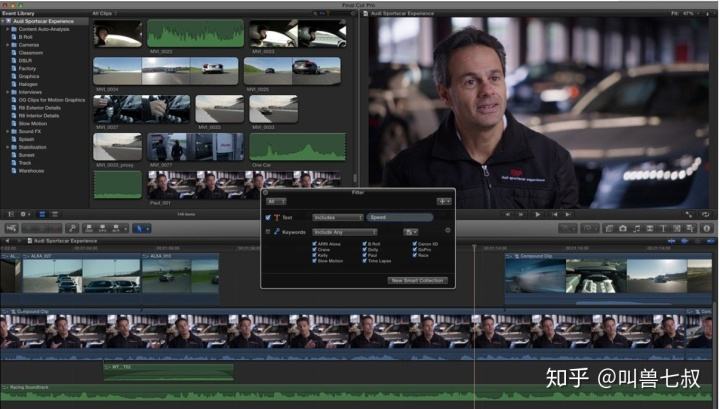Go to previous edit point
The image size is (720, 409).
pyautogui.click(x=555, y=214)
